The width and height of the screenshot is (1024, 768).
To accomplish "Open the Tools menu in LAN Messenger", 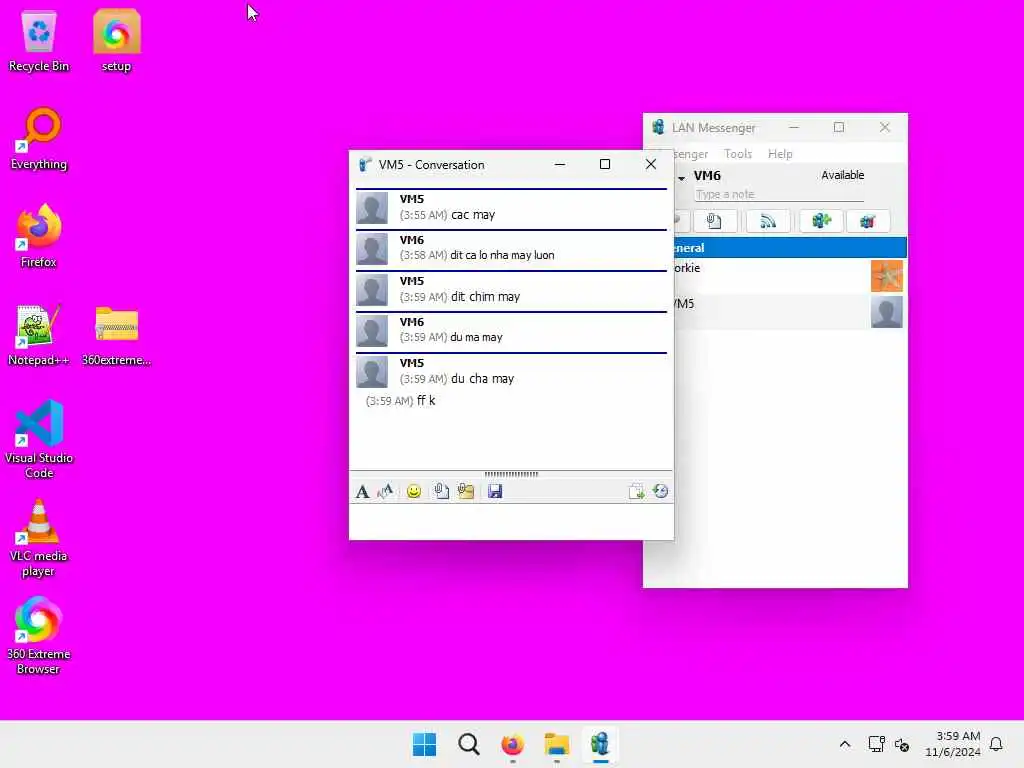I will coord(738,154).
